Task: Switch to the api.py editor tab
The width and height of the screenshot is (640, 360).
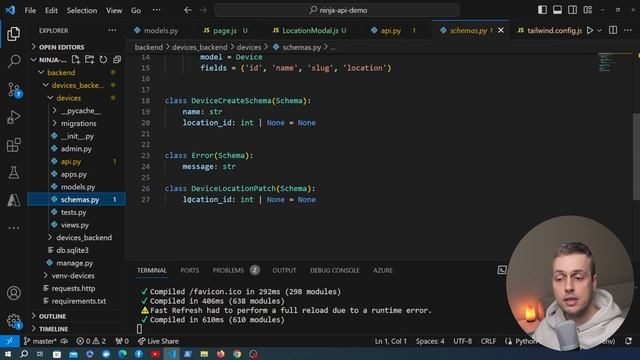Action: point(391,30)
